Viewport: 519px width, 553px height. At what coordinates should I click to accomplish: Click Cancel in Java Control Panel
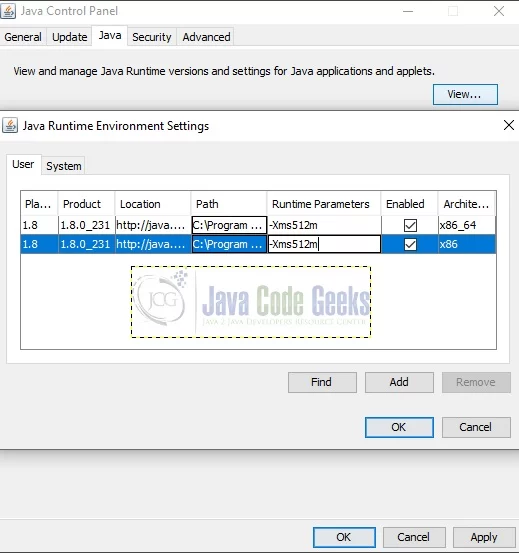(x=414, y=537)
